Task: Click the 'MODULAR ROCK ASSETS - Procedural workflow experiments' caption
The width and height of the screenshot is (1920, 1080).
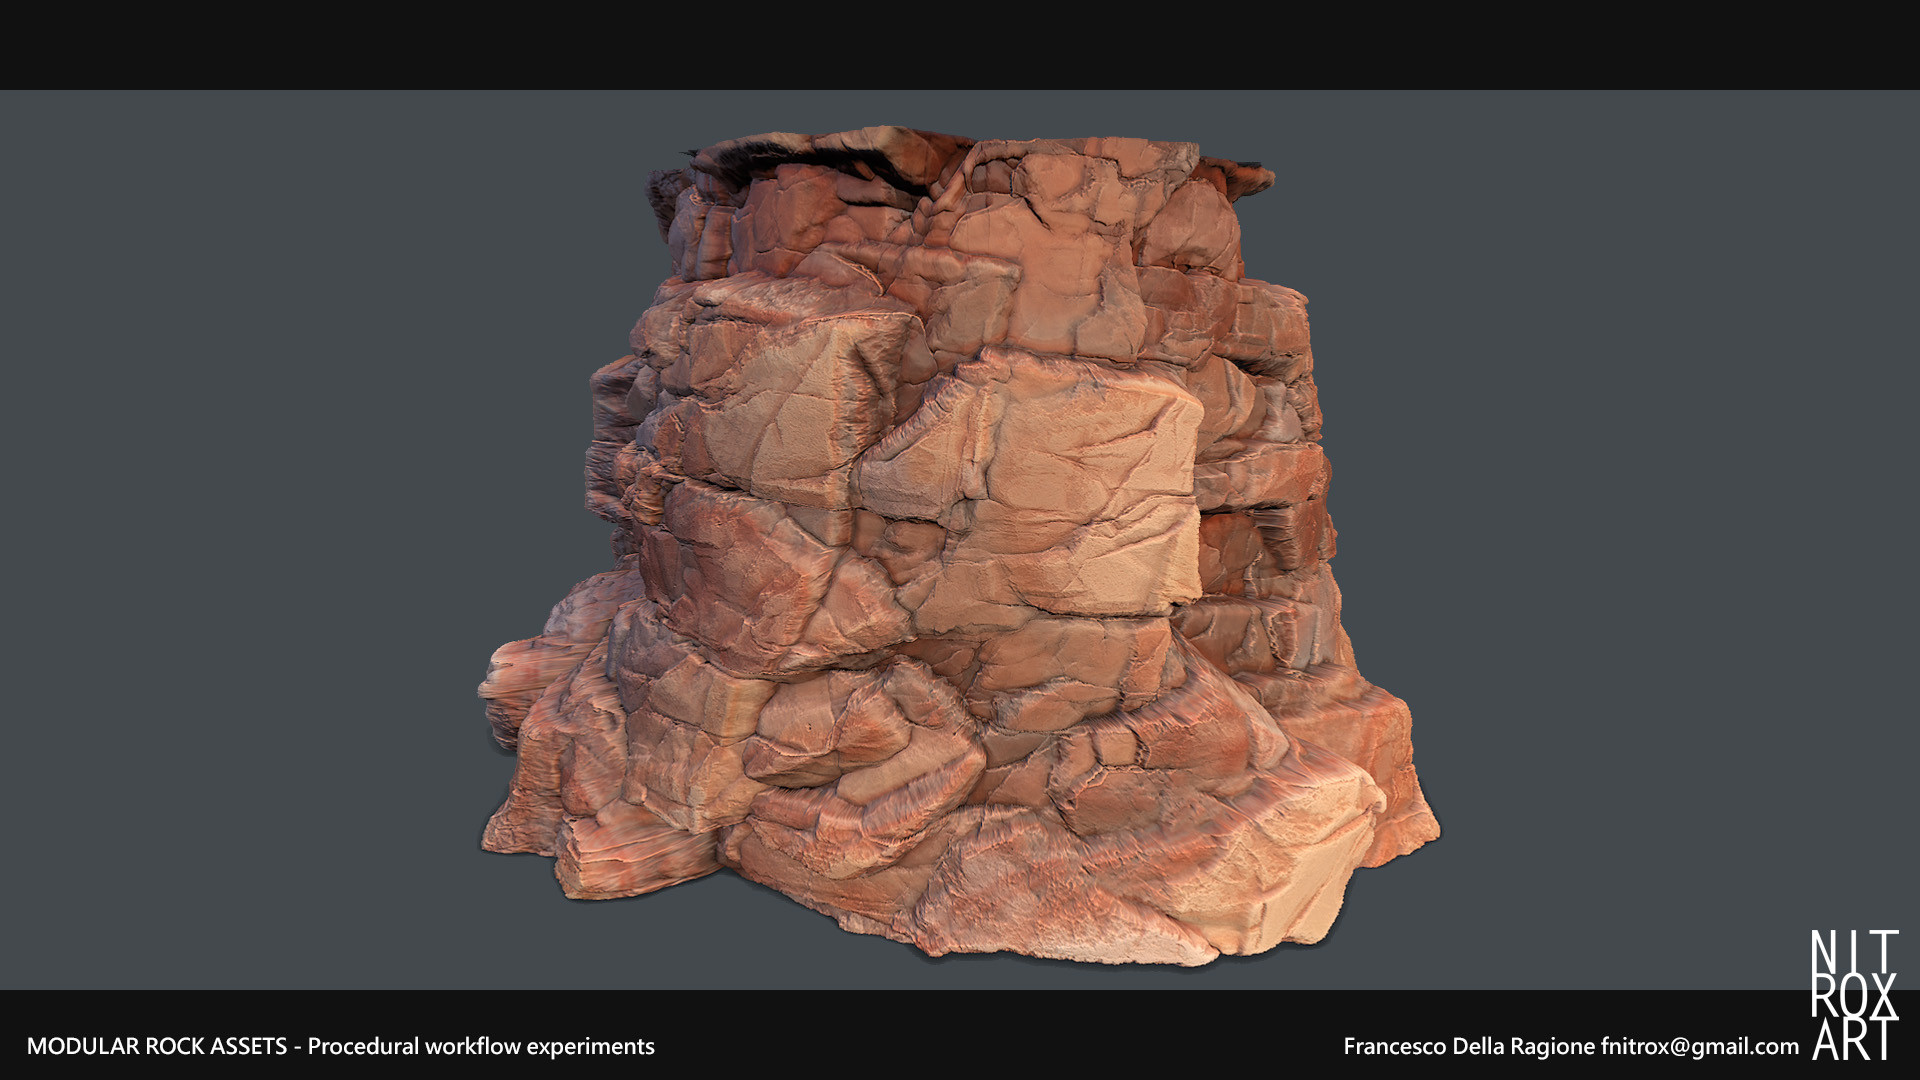Action: pyautogui.click(x=341, y=1046)
